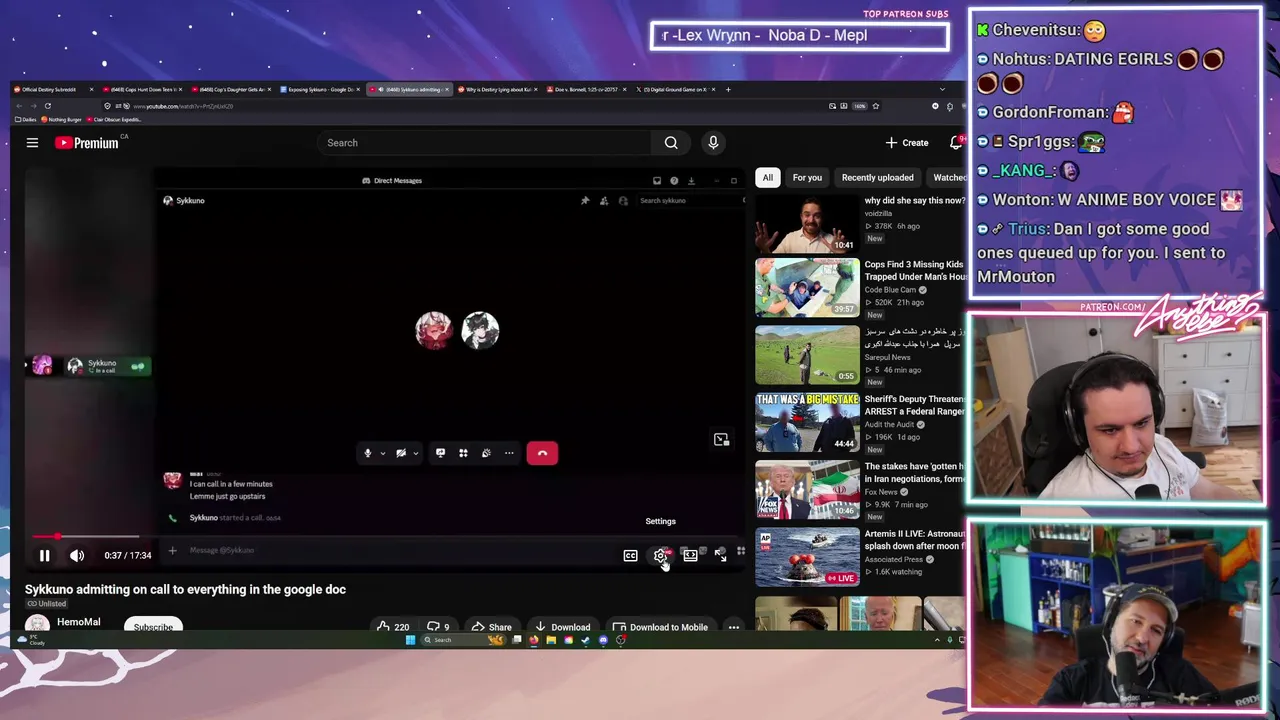Click Add Friends to DM icon
This screenshot has width=1280, height=720.
(x=604, y=201)
